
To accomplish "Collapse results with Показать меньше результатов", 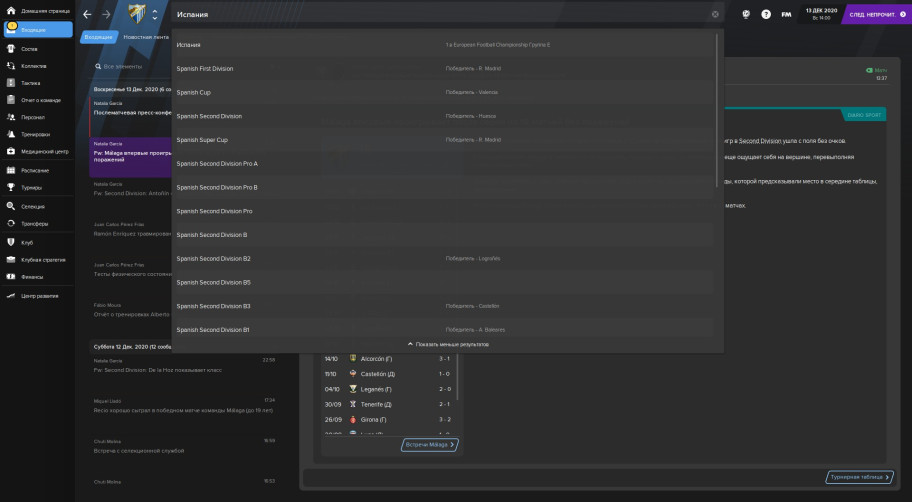I will point(447,344).
